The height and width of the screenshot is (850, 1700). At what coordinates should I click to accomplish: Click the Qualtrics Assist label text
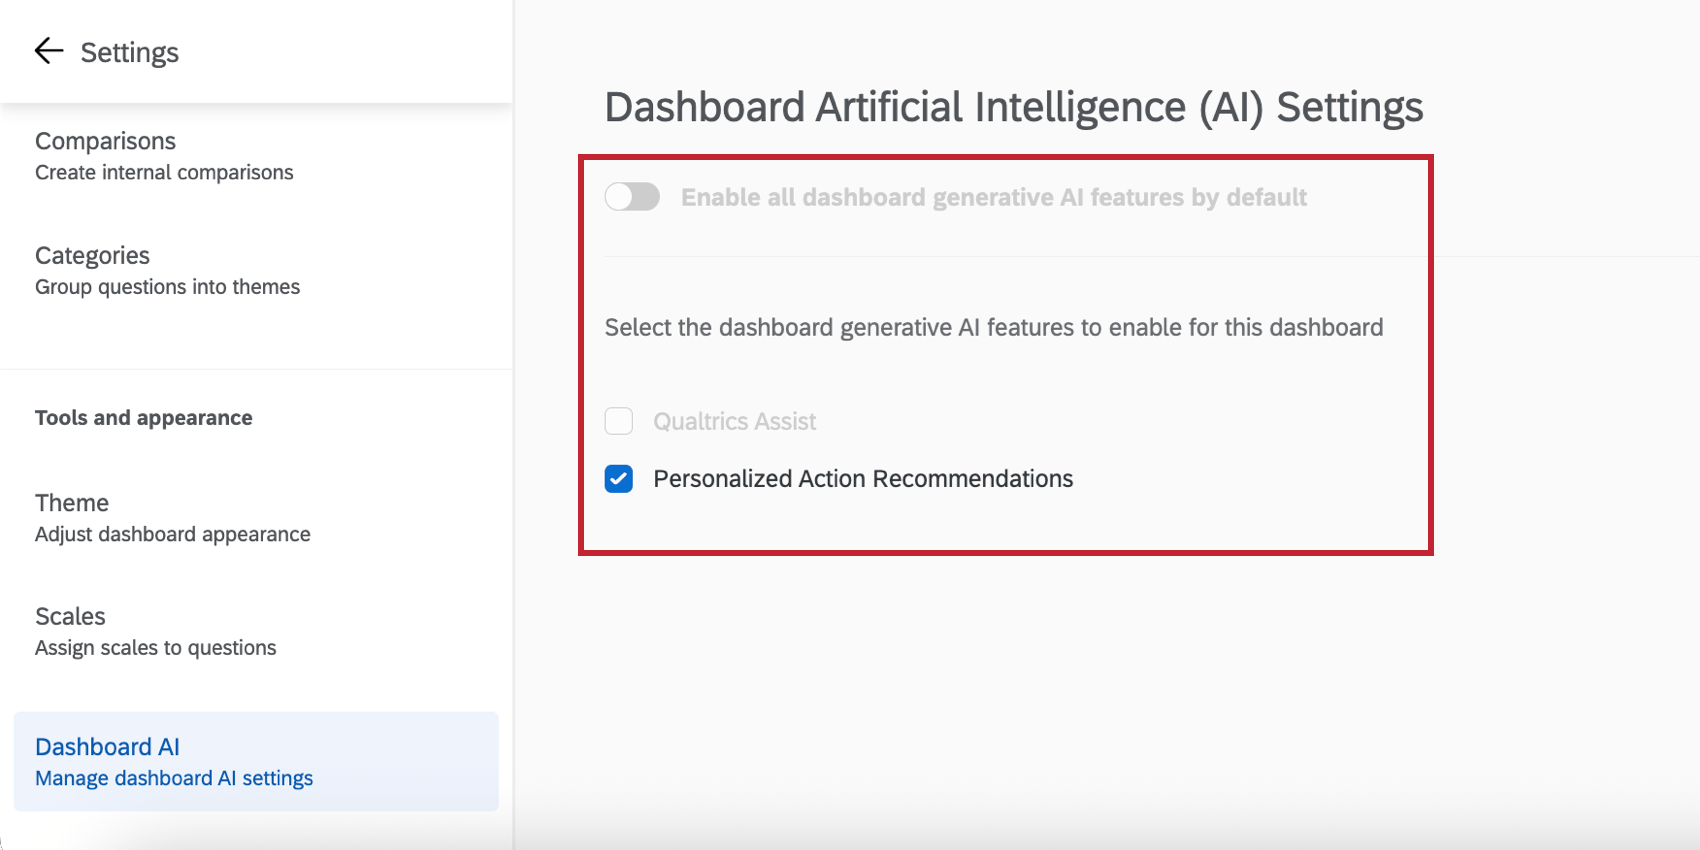735,421
